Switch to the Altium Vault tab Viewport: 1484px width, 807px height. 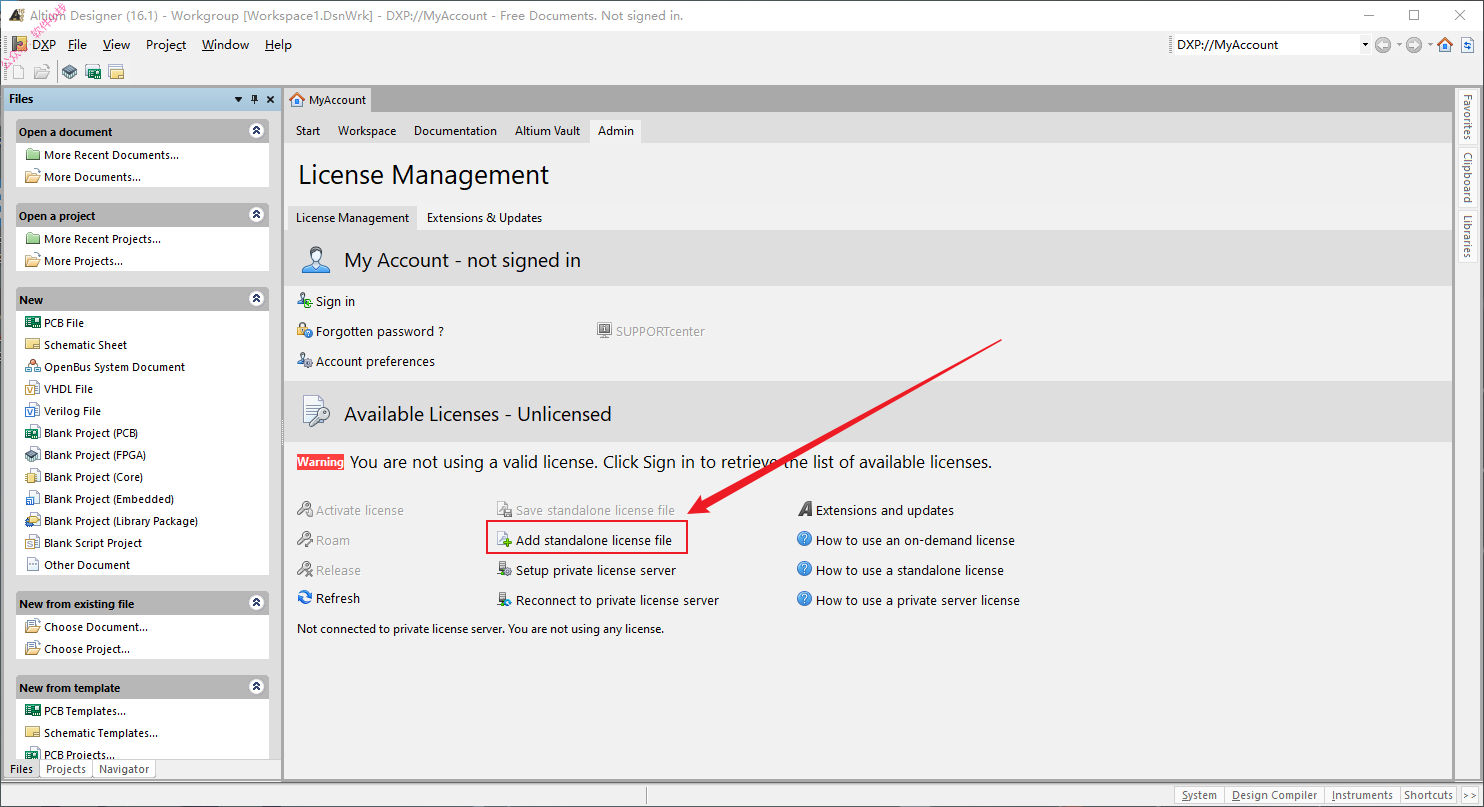point(548,131)
